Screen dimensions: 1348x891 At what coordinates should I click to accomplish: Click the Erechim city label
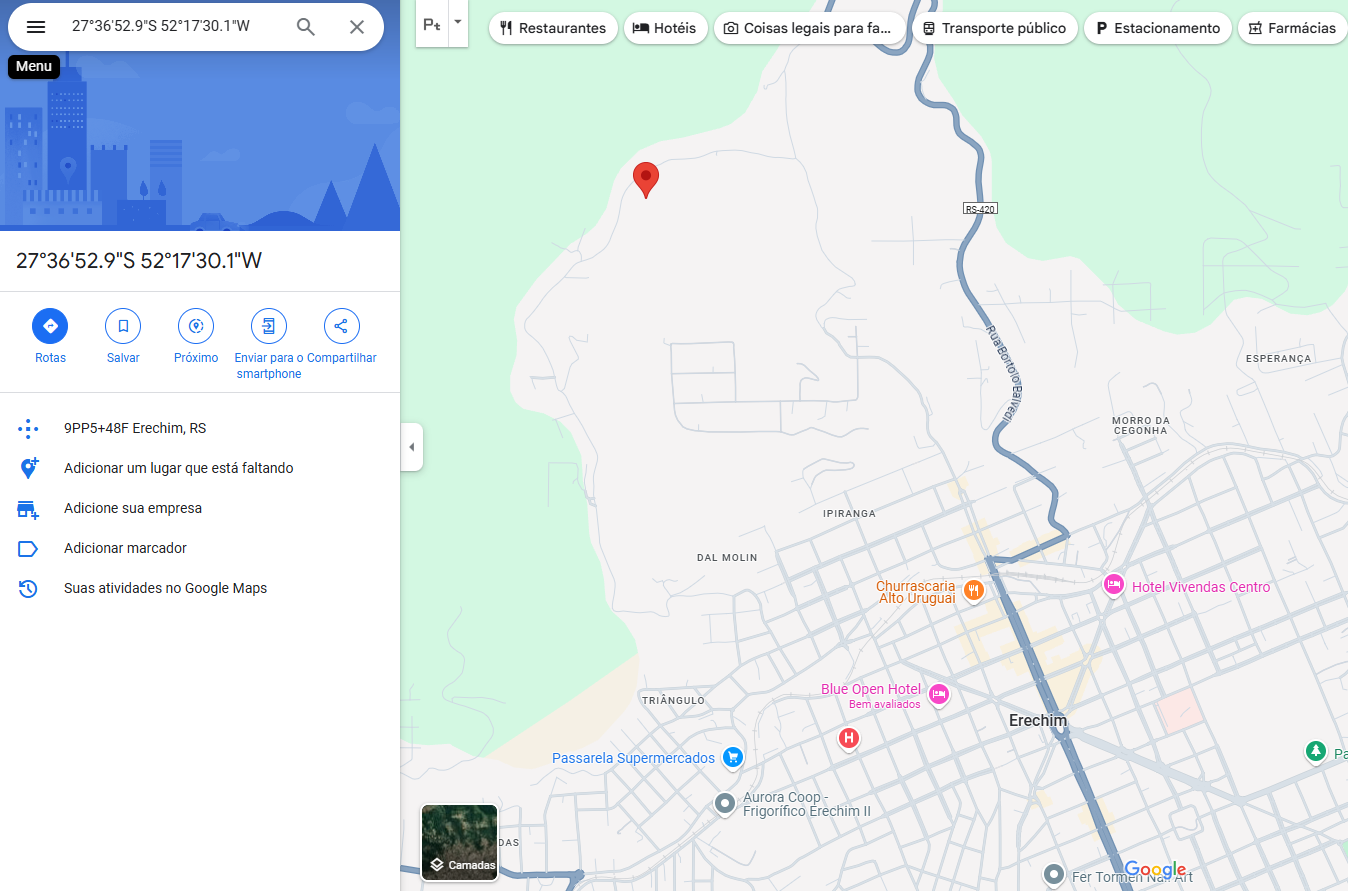coord(1038,721)
